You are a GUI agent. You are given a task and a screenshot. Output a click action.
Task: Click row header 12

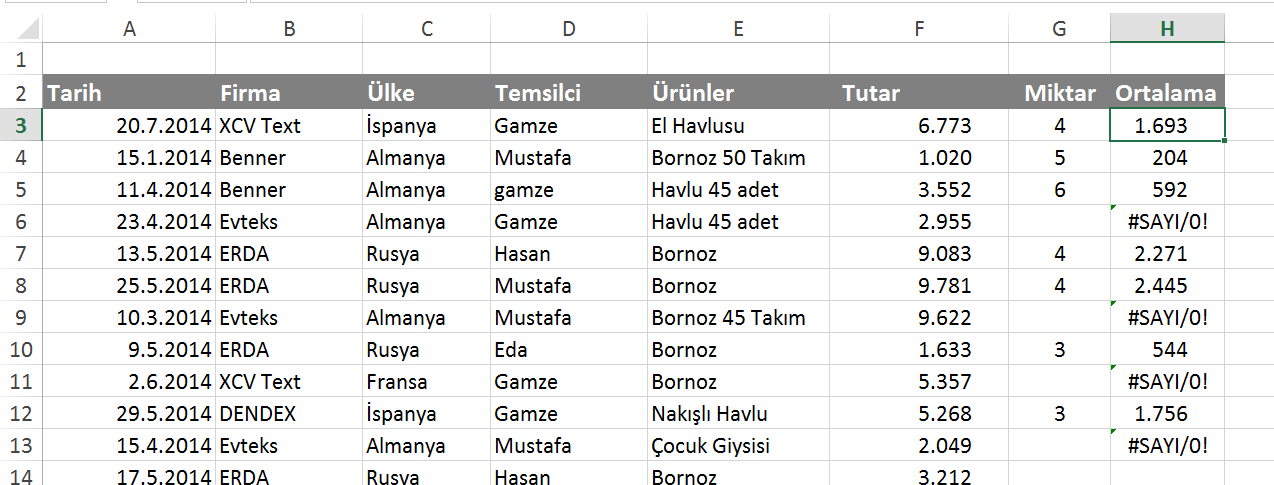[21, 414]
